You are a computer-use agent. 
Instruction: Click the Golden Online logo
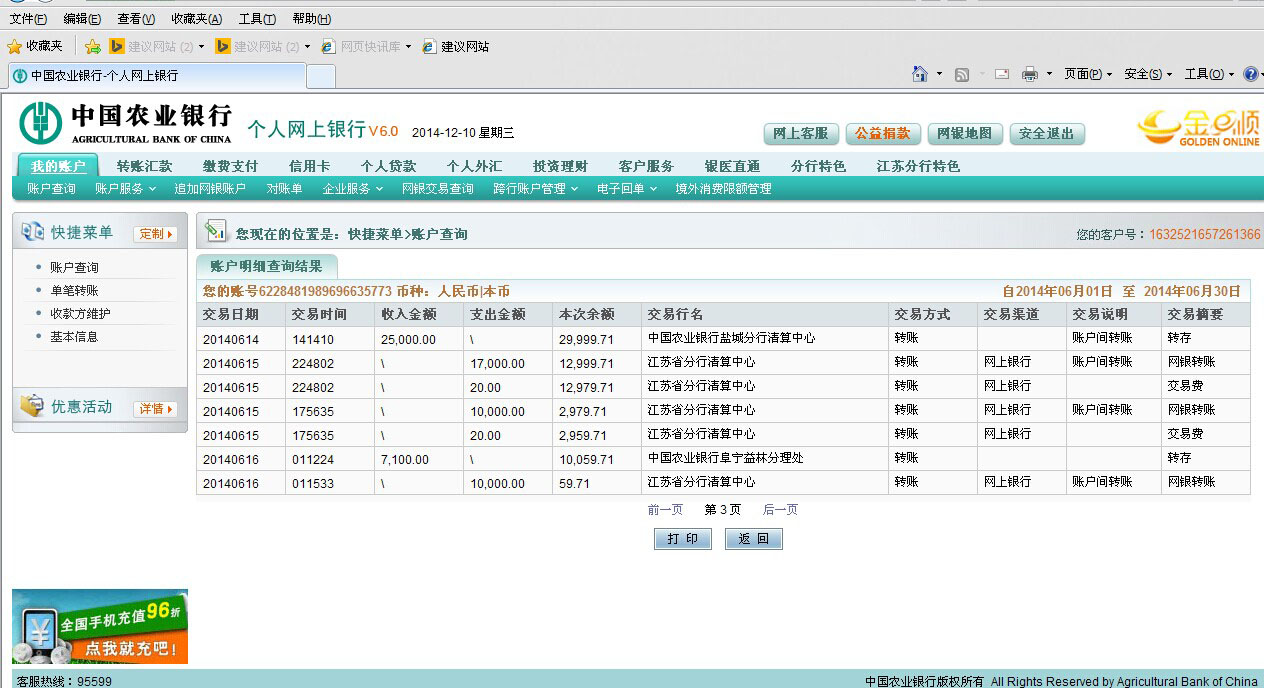[x=1198, y=128]
